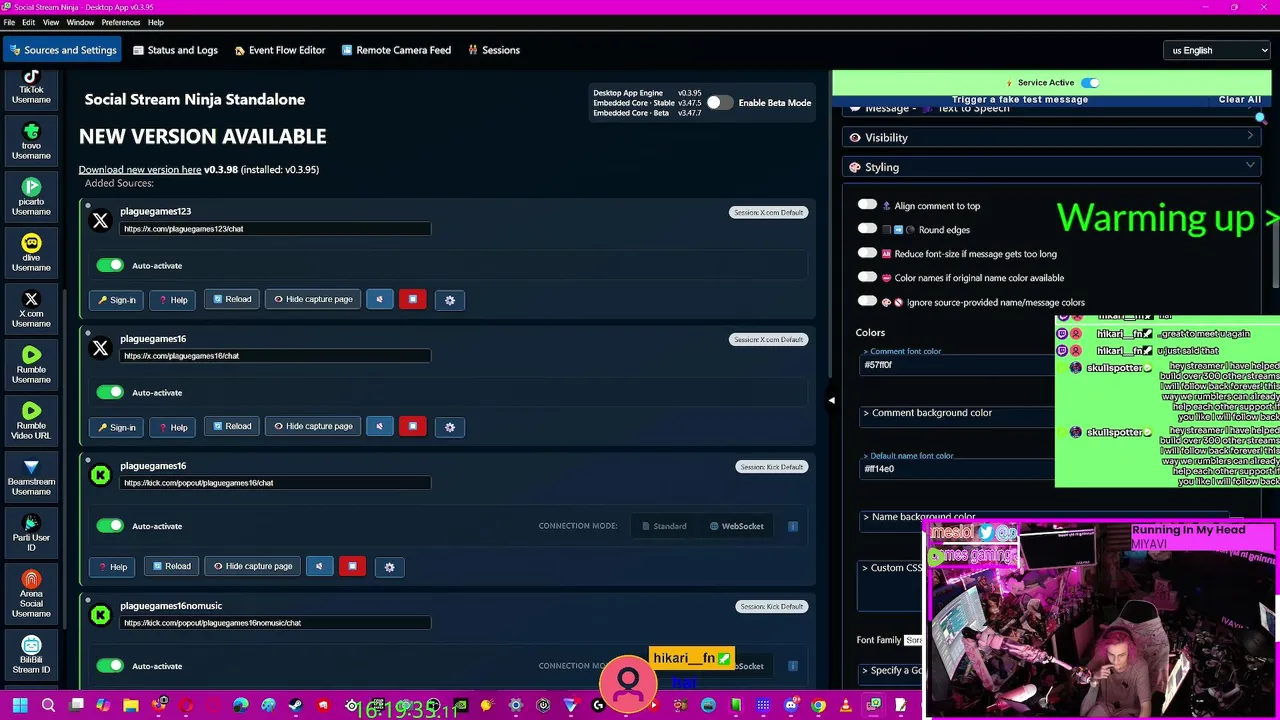
Task: Click the X logo of plaguegames123 source
Action: (x=100, y=221)
